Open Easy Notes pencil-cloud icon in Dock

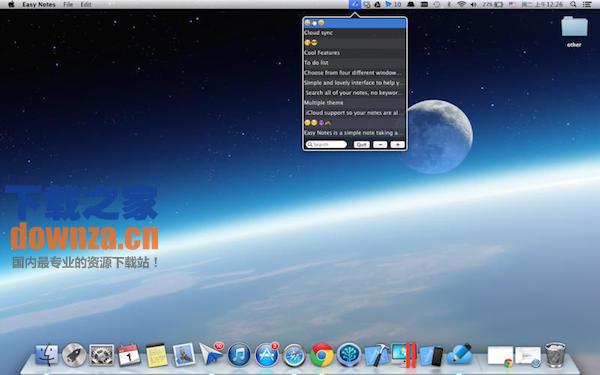pos(460,354)
